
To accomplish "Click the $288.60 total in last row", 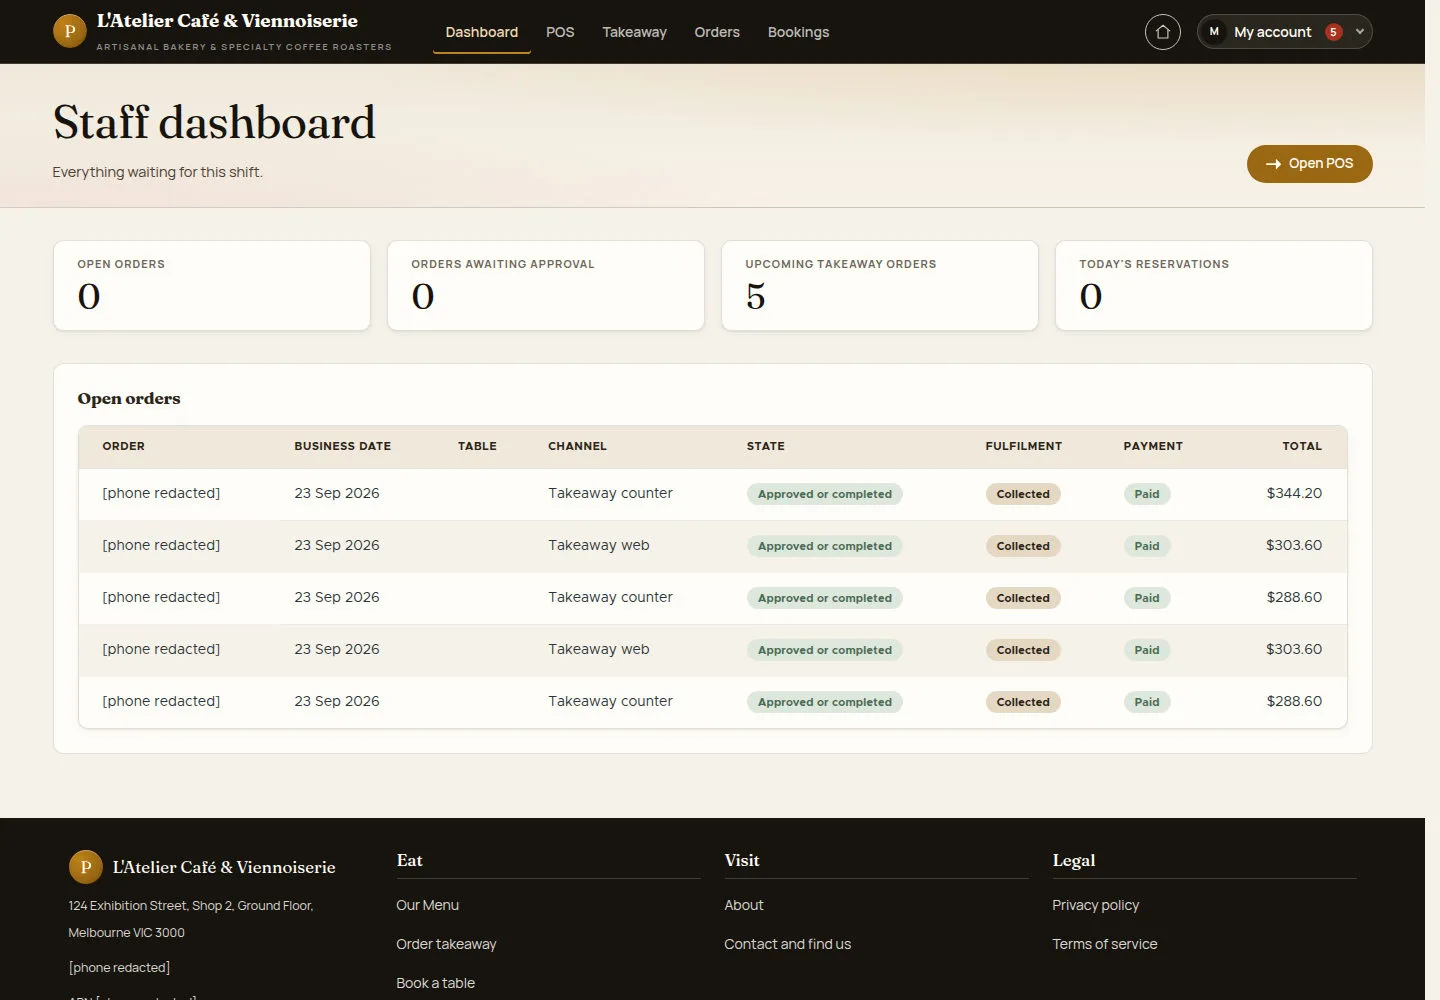I will (1294, 701).
